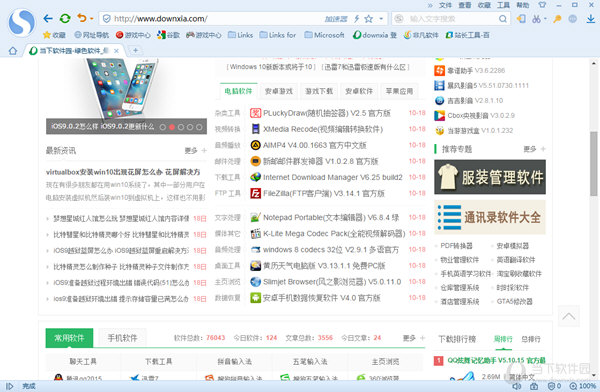The width and height of the screenshot is (600, 392).
Task: Click the shield security icon in address bar
Action: [107, 19]
